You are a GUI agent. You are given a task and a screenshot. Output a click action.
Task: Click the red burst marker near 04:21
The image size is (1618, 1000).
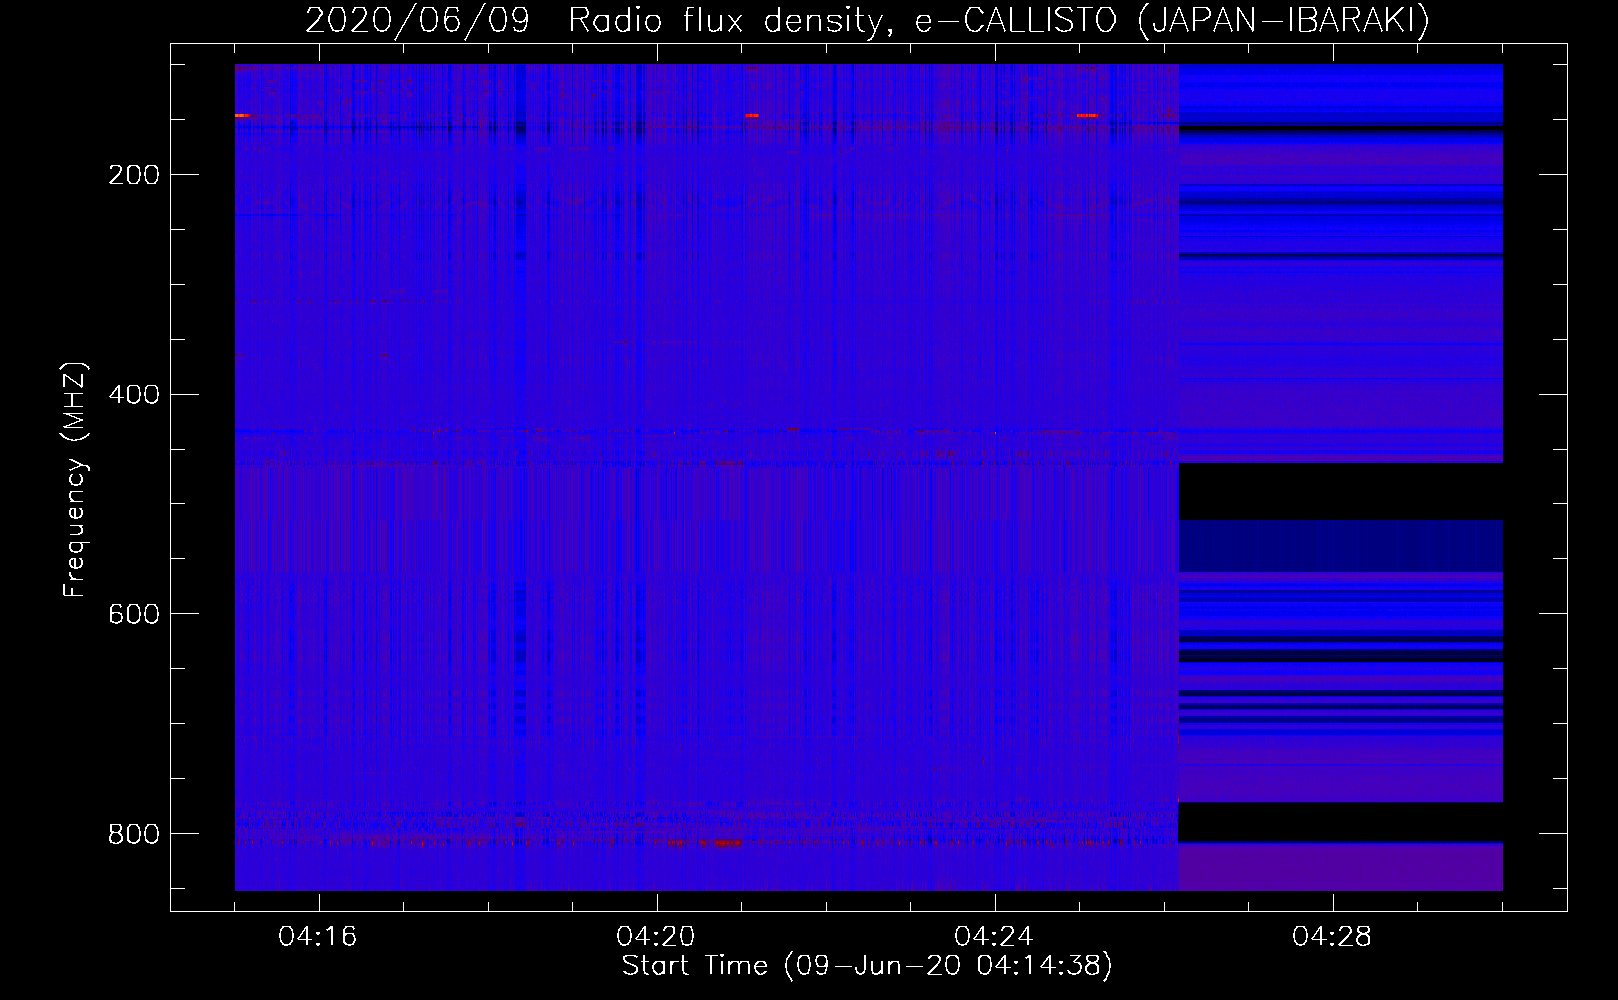point(752,116)
